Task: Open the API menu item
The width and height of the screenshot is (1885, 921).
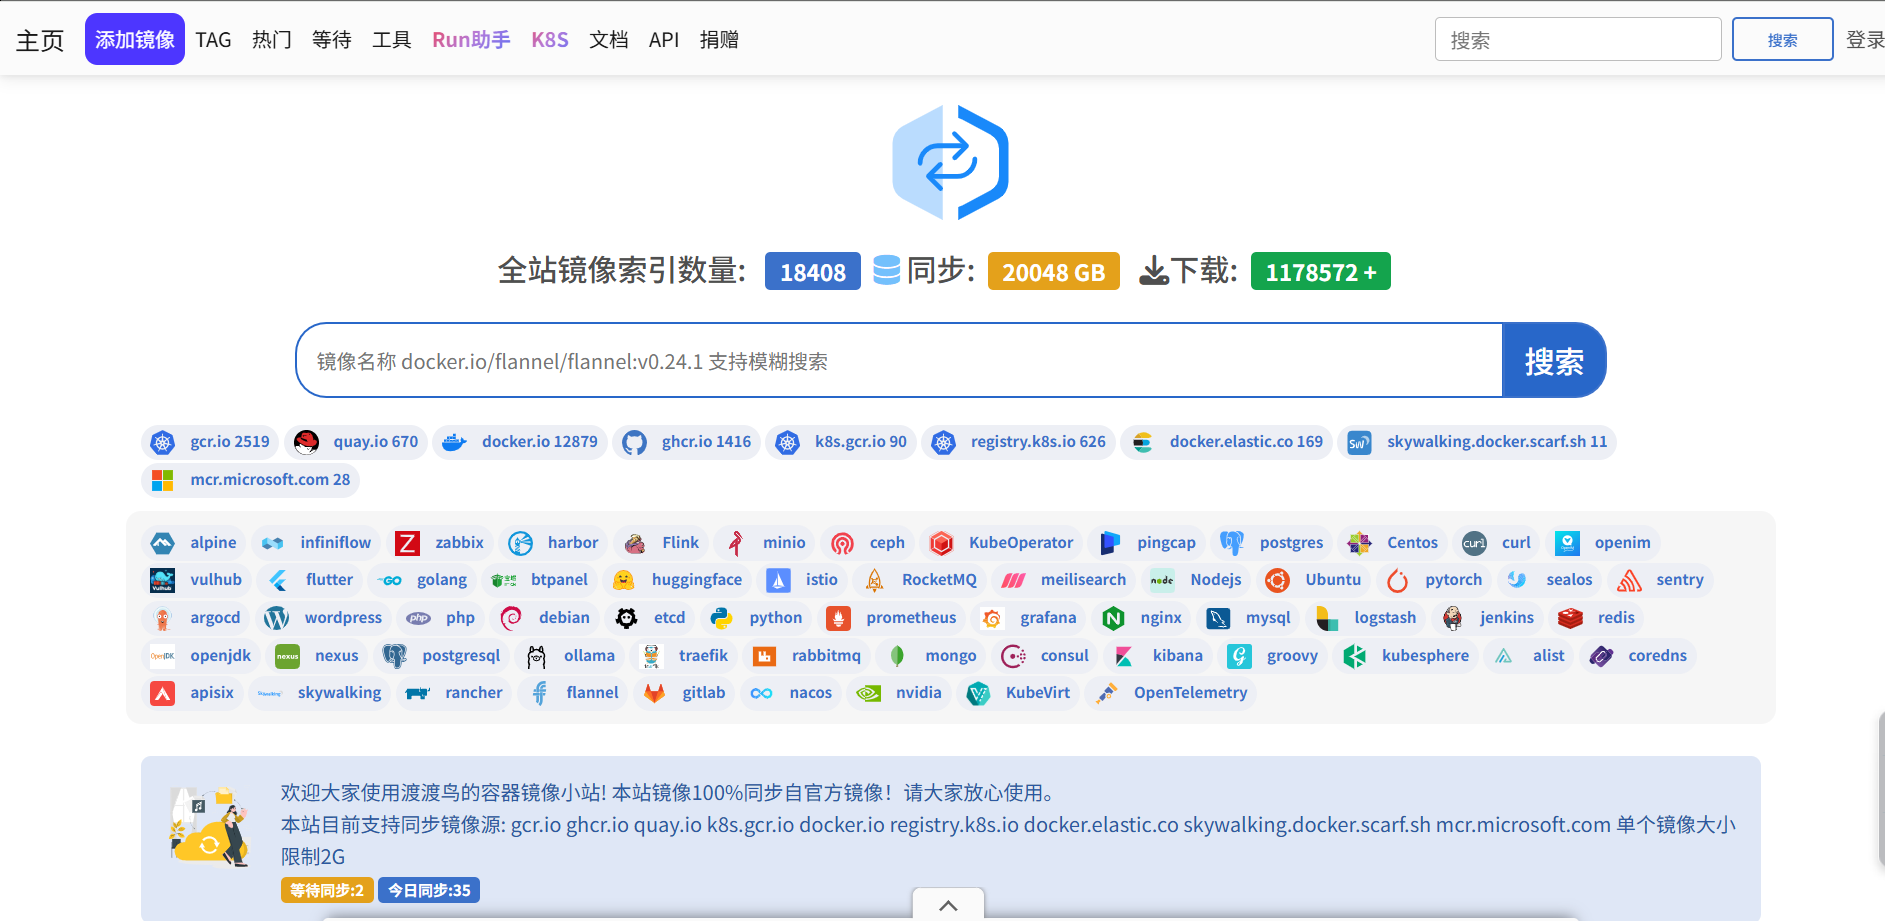Action: point(664,40)
